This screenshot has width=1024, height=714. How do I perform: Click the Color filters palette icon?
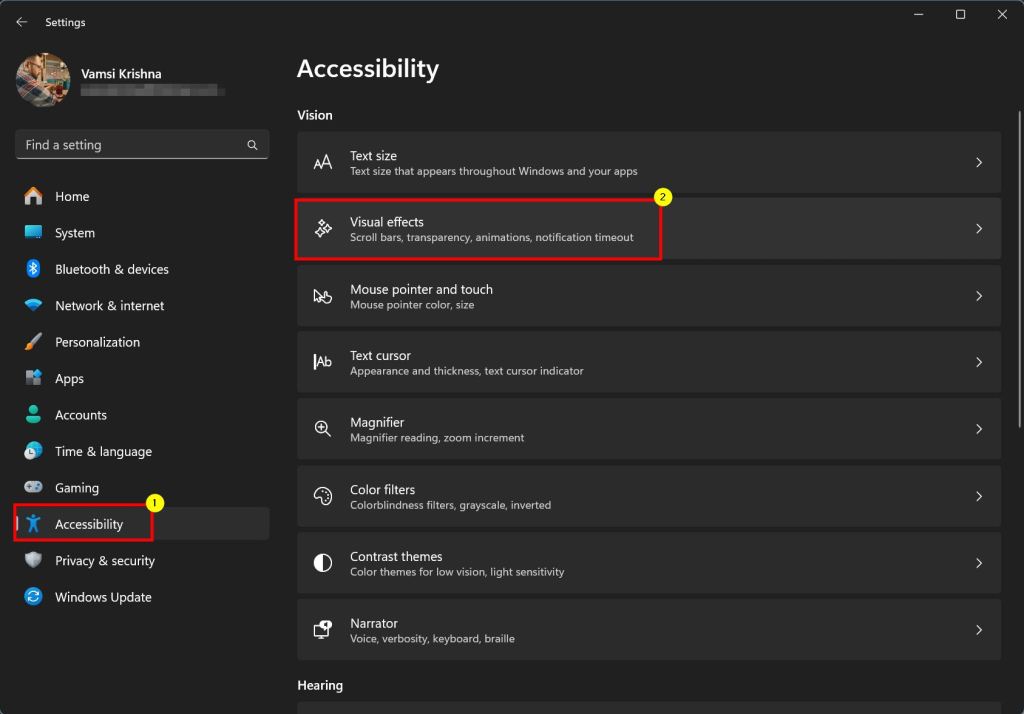[x=323, y=496]
